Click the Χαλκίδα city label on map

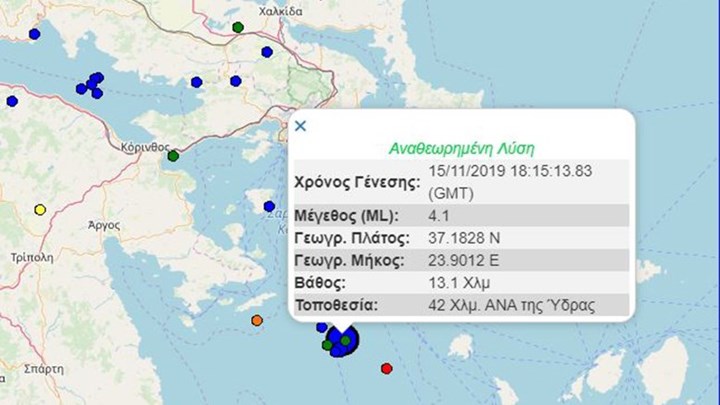click(280, 11)
